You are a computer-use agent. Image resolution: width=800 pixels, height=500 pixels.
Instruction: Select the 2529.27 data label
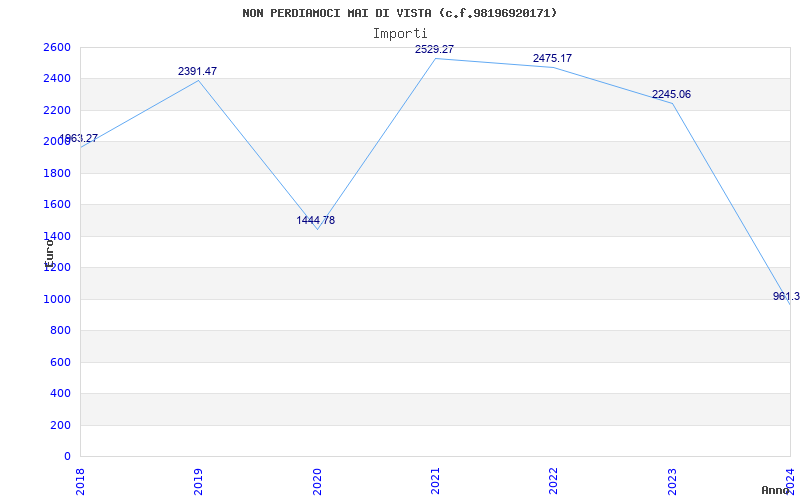pyautogui.click(x=434, y=49)
